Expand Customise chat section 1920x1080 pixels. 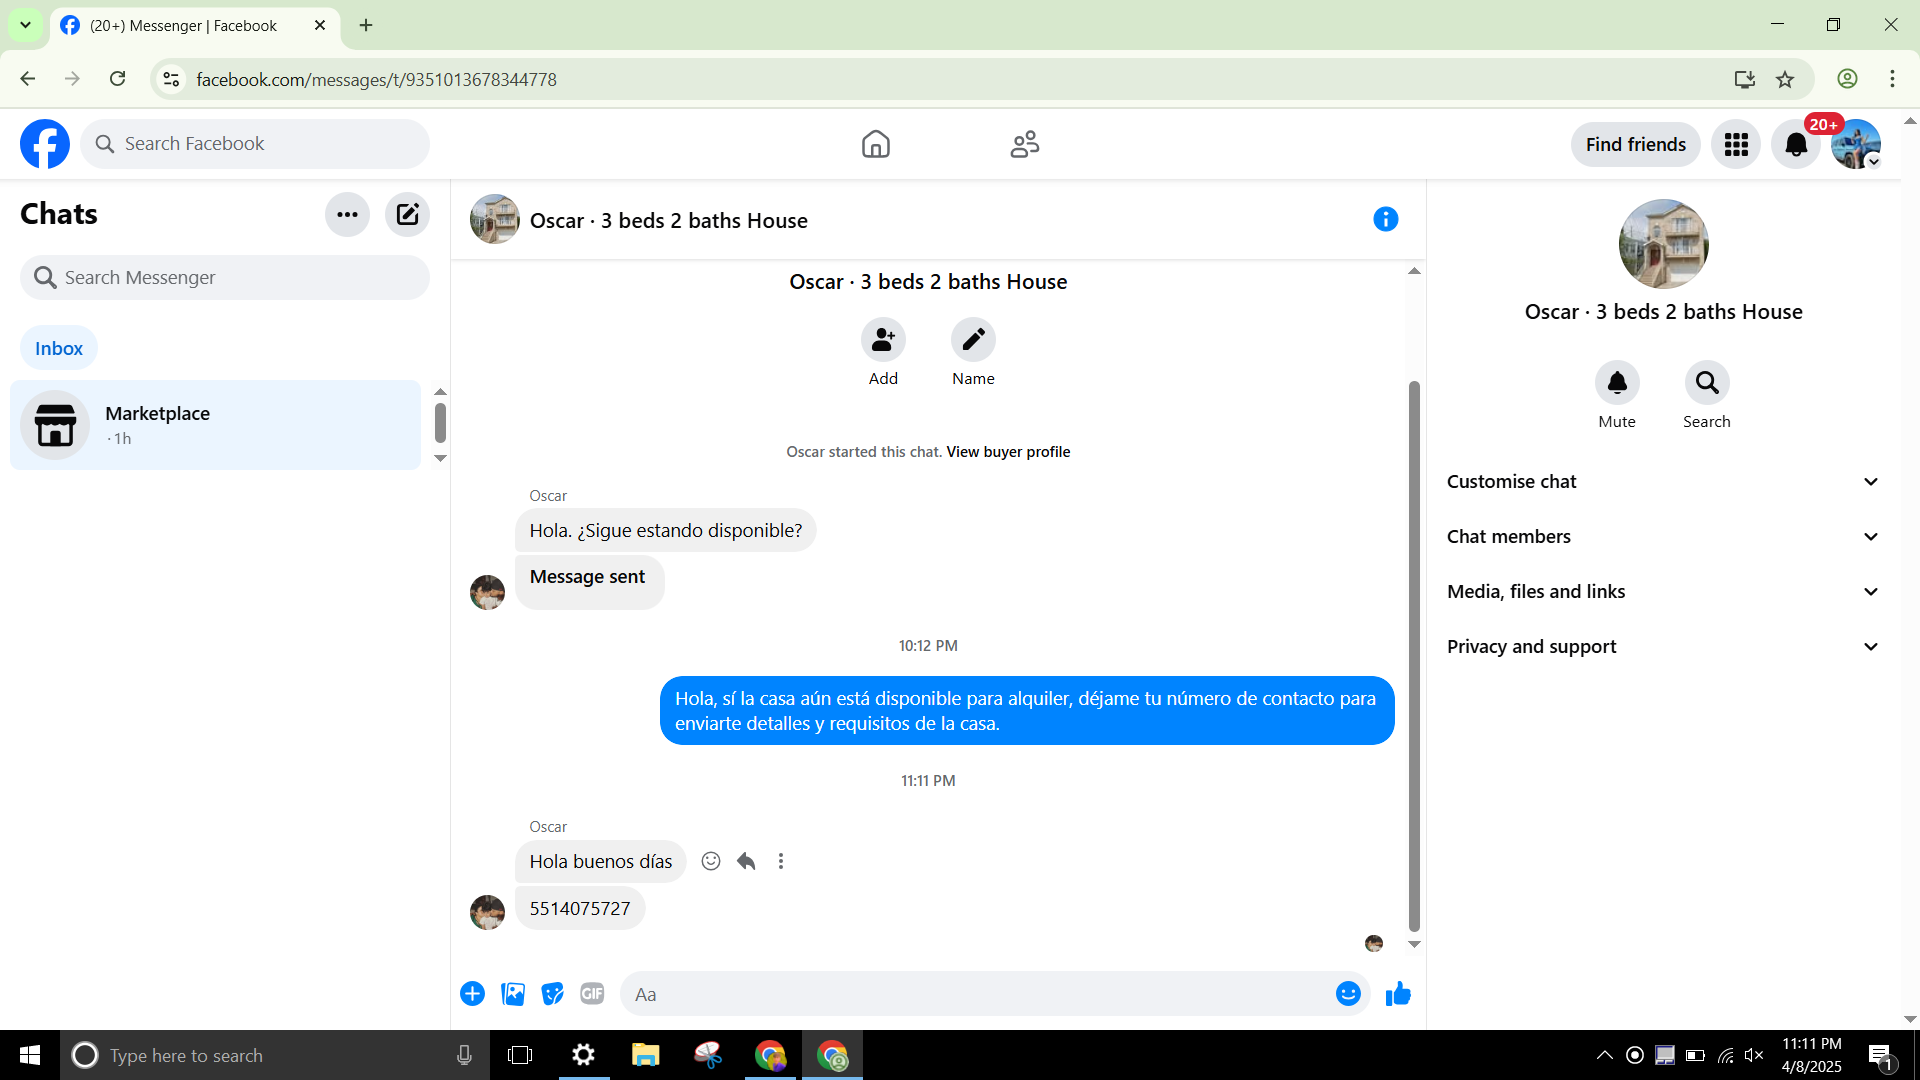coord(1663,481)
